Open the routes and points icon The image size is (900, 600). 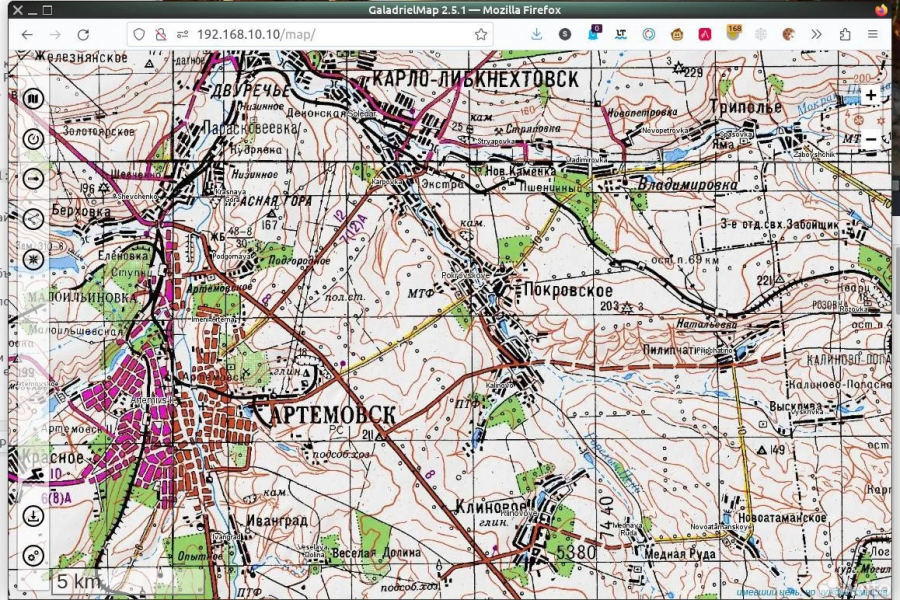point(33,219)
